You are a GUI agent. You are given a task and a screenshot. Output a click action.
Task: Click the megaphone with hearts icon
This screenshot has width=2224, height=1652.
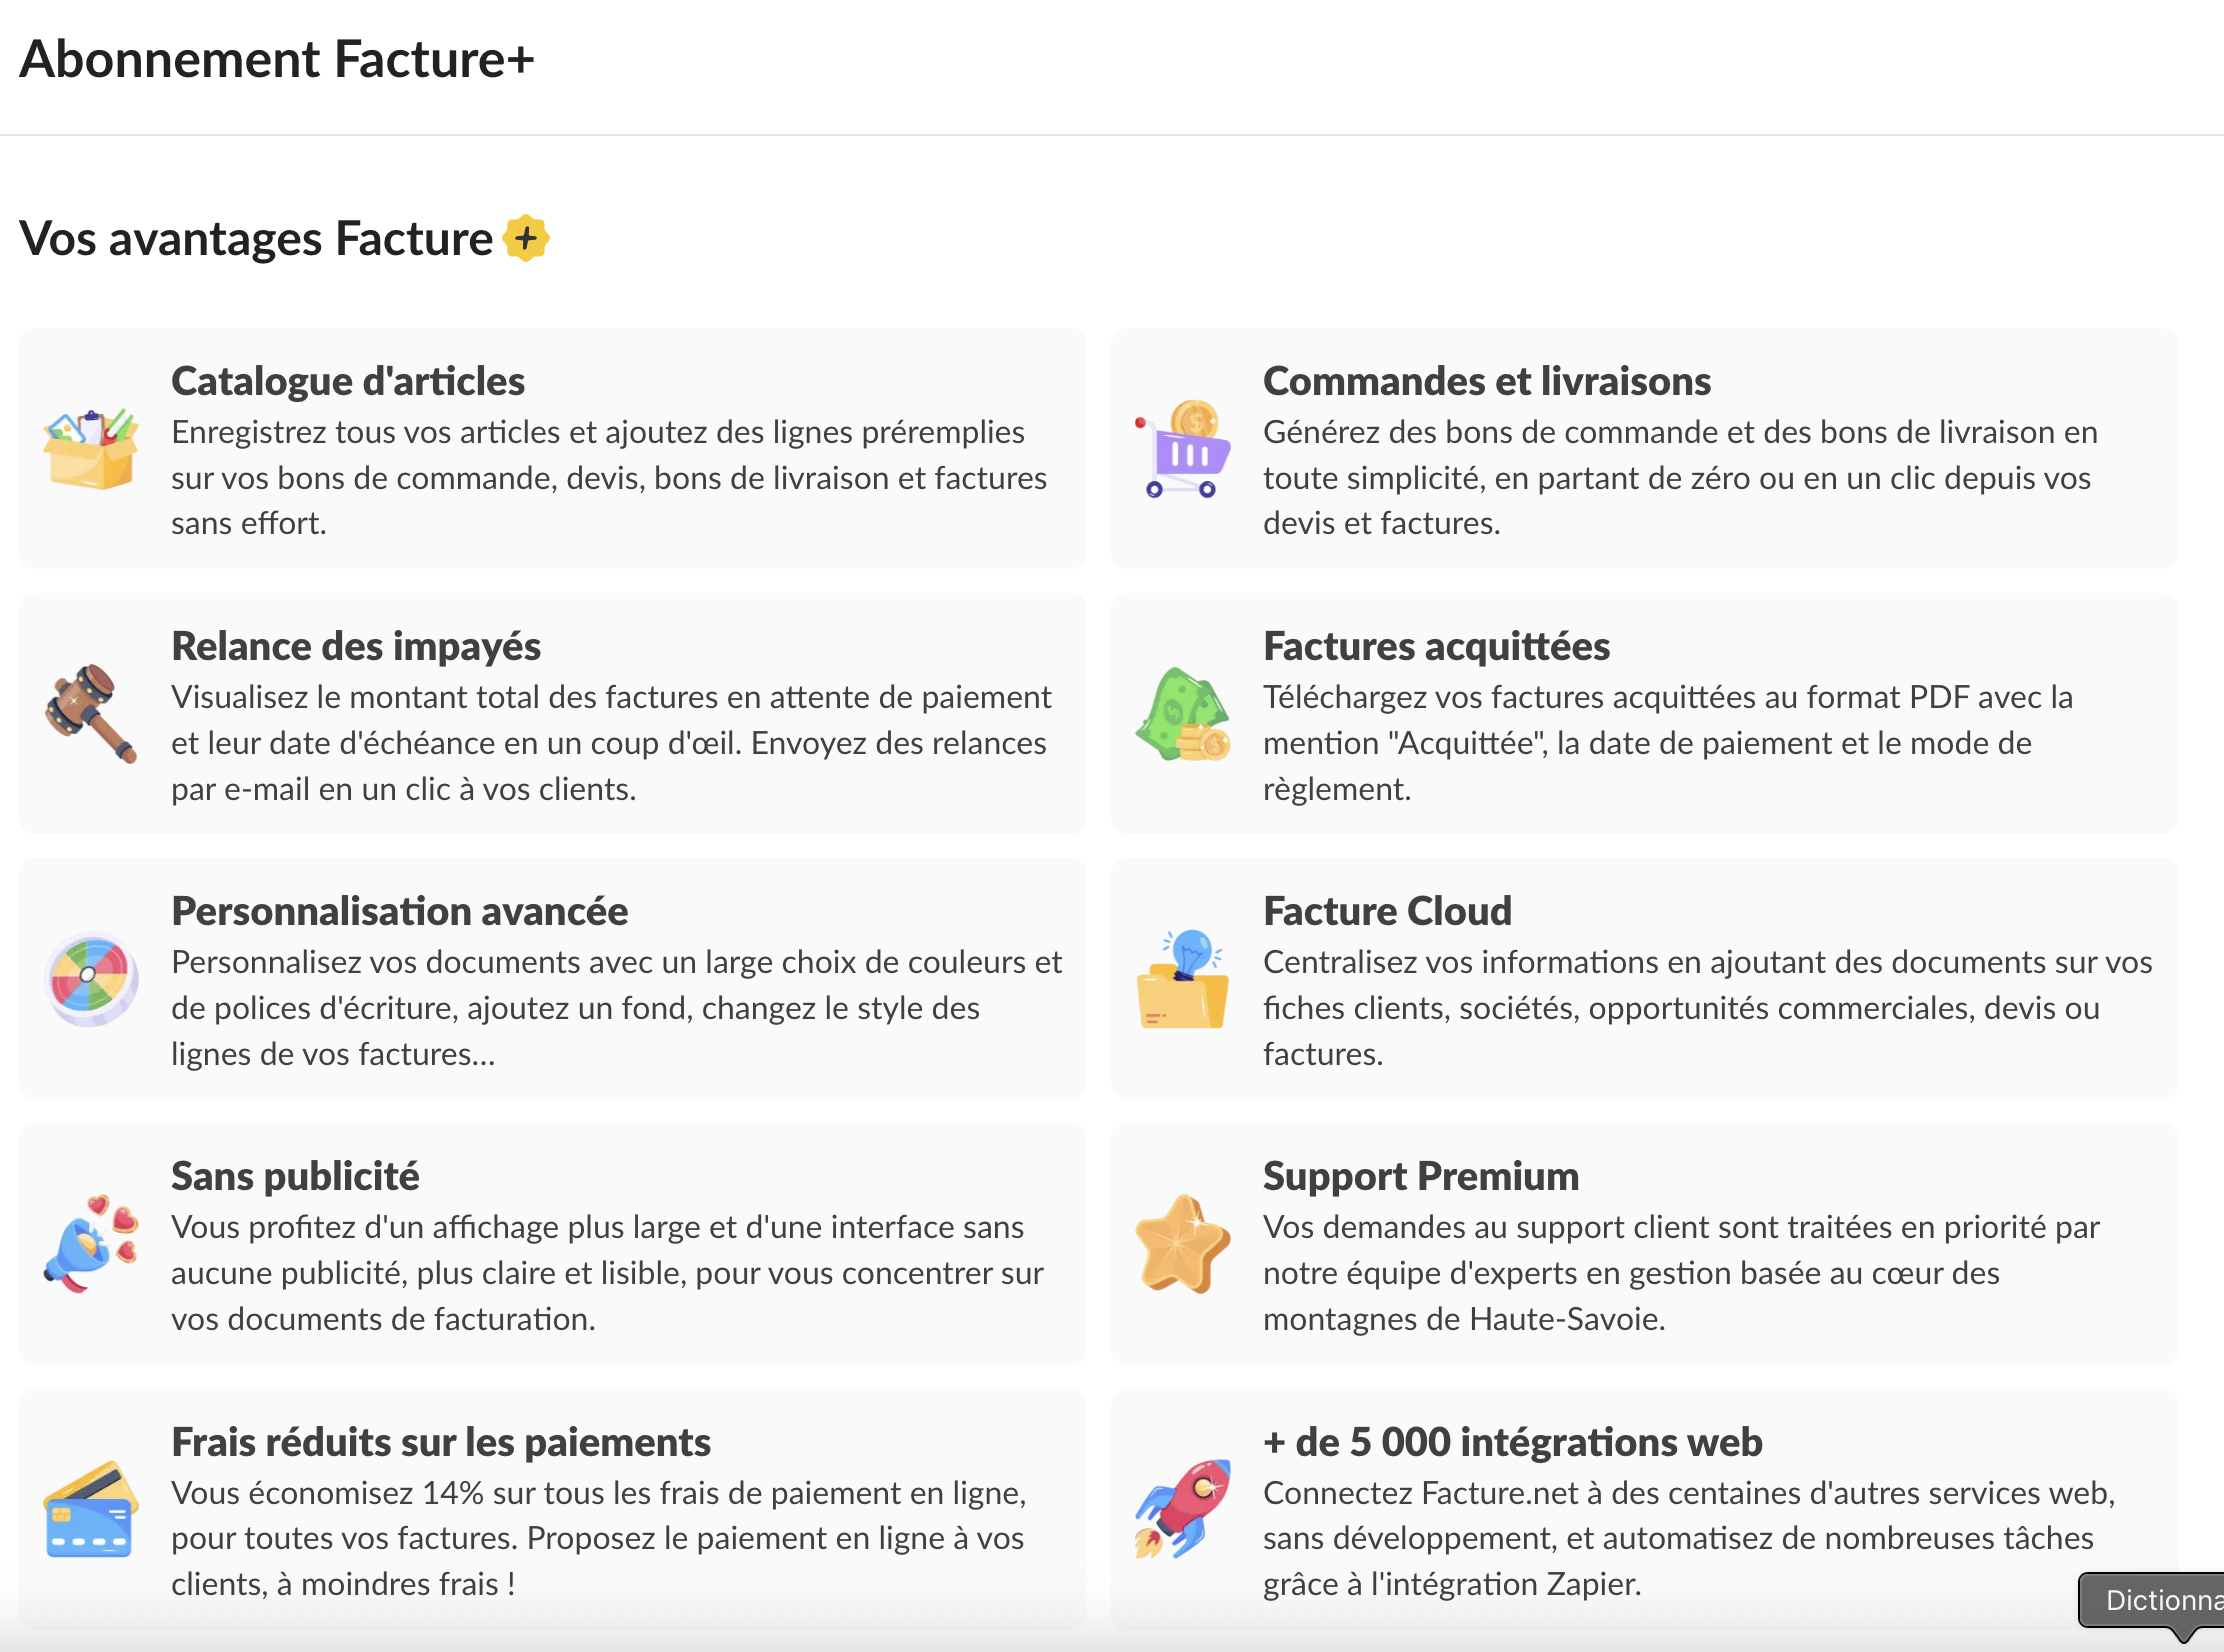[x=91, y=1244]
